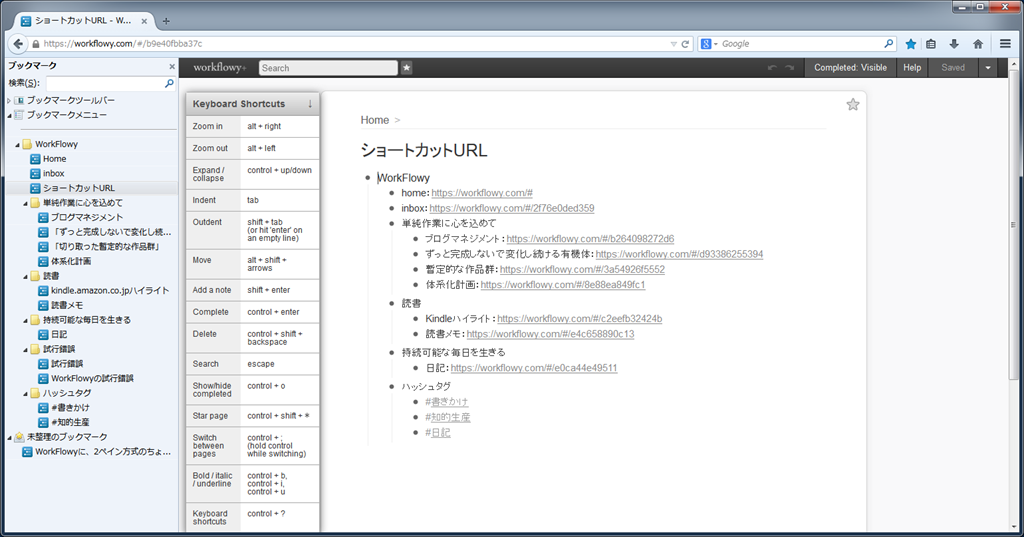Open the 日記 link ending e0ca44e49511
The width and height of the screenshot is (1024, 537).
click(534, 368)
